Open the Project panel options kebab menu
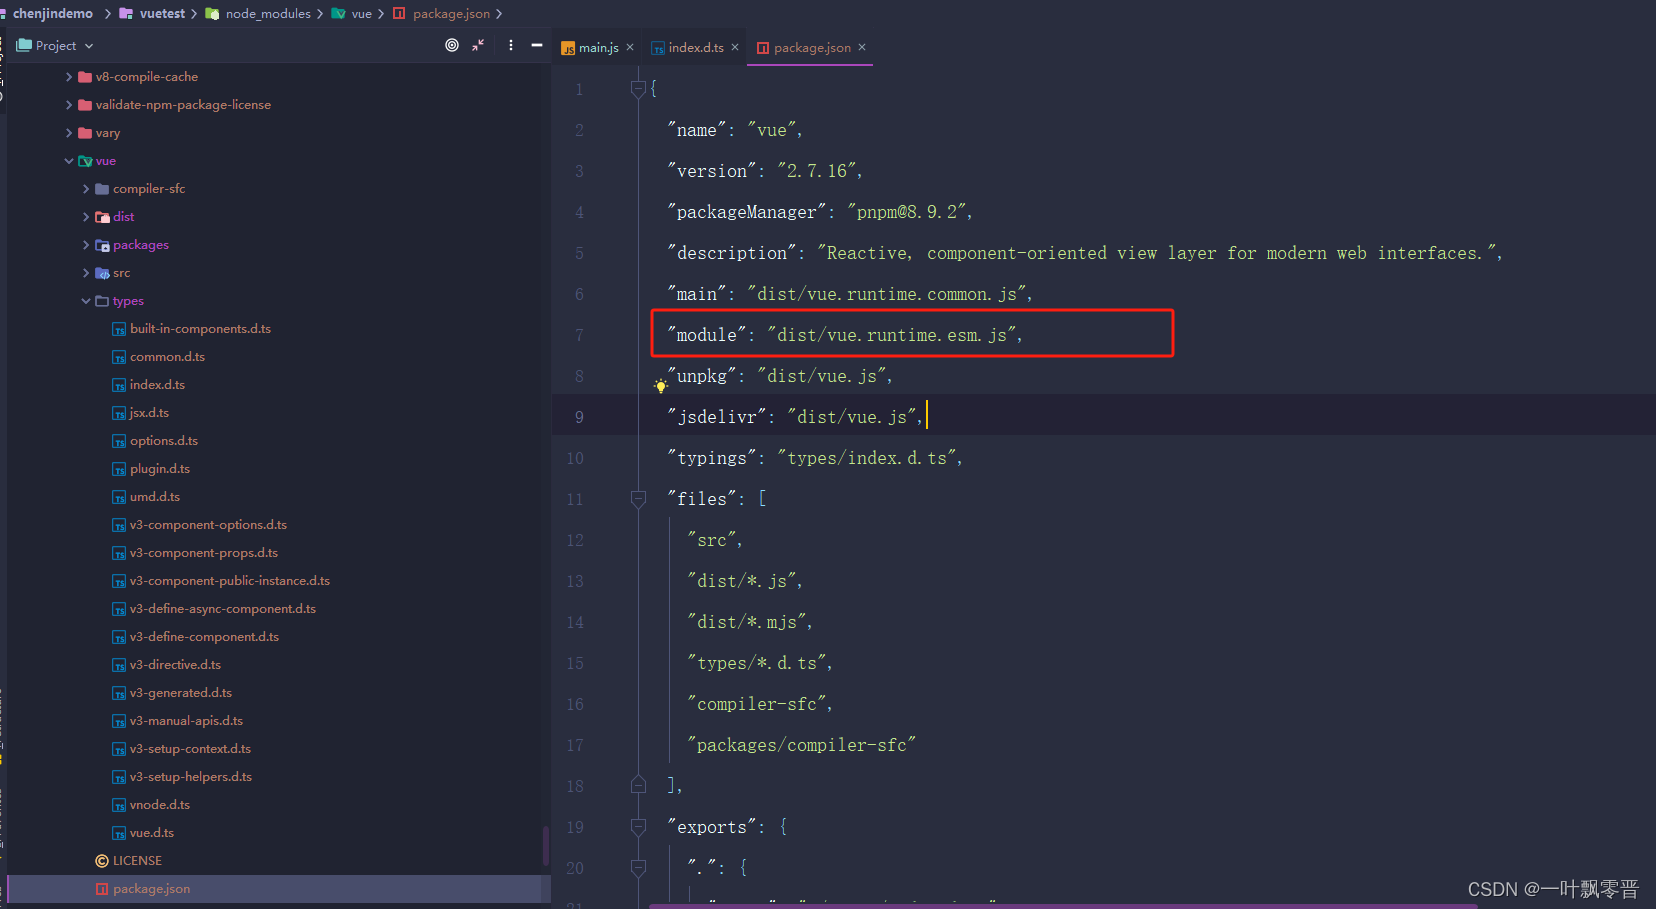The width and height of the screenshot is (1656, 909). pyautogui.click(x=511, y=45)
